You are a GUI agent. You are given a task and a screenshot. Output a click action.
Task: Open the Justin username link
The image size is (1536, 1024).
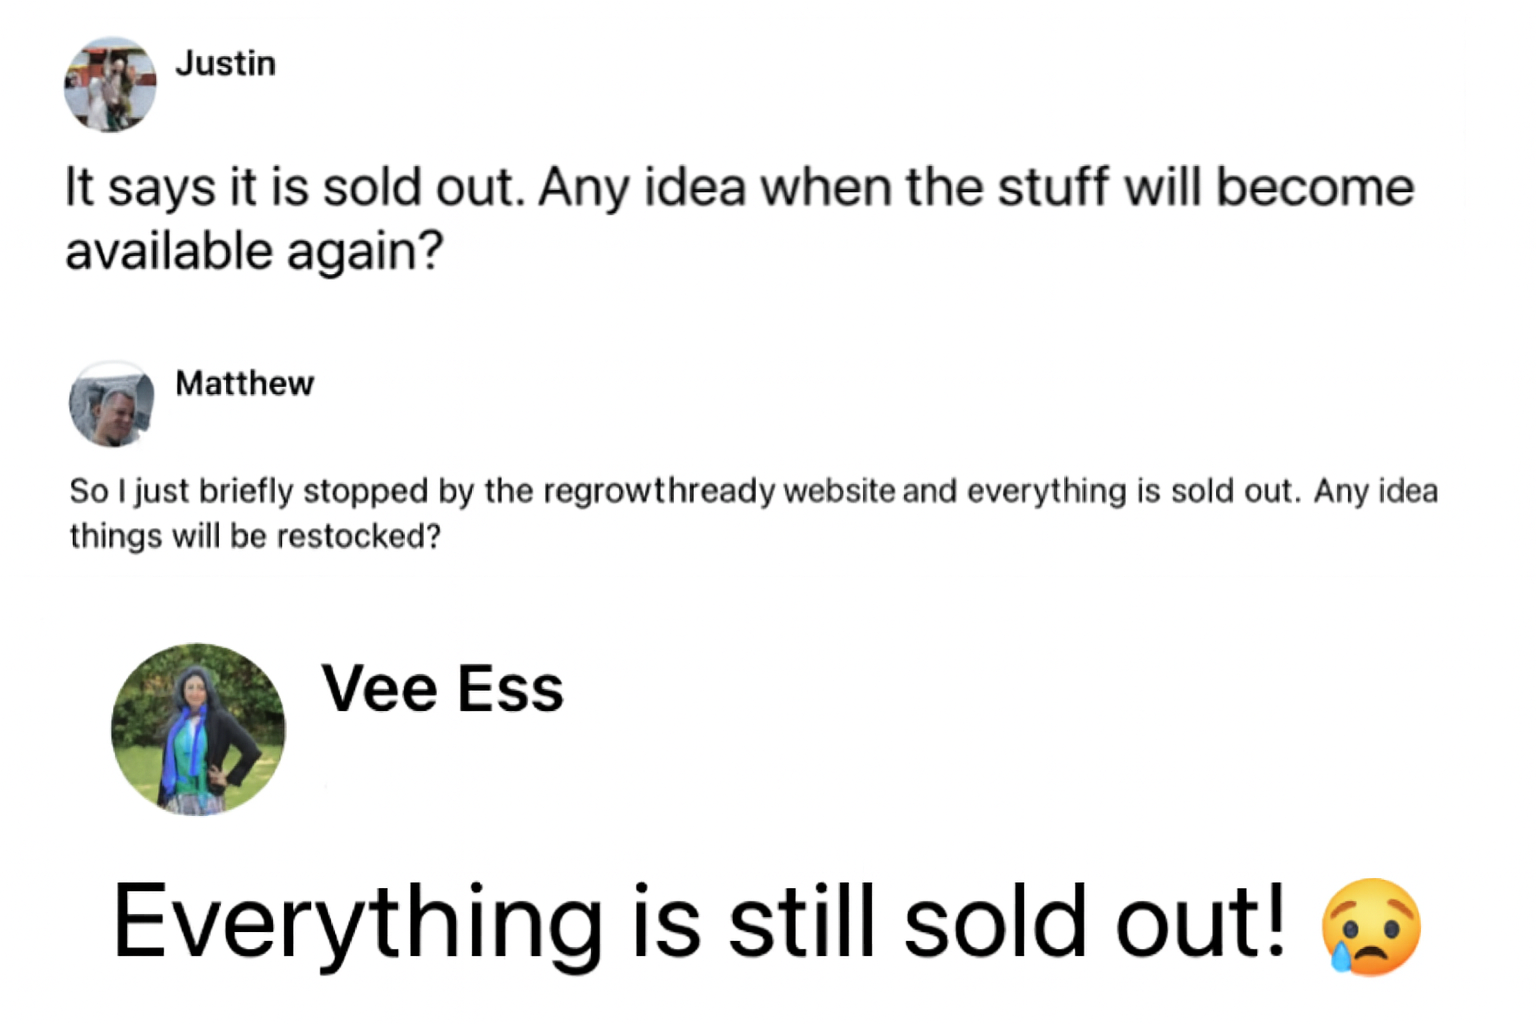[225, 63]
